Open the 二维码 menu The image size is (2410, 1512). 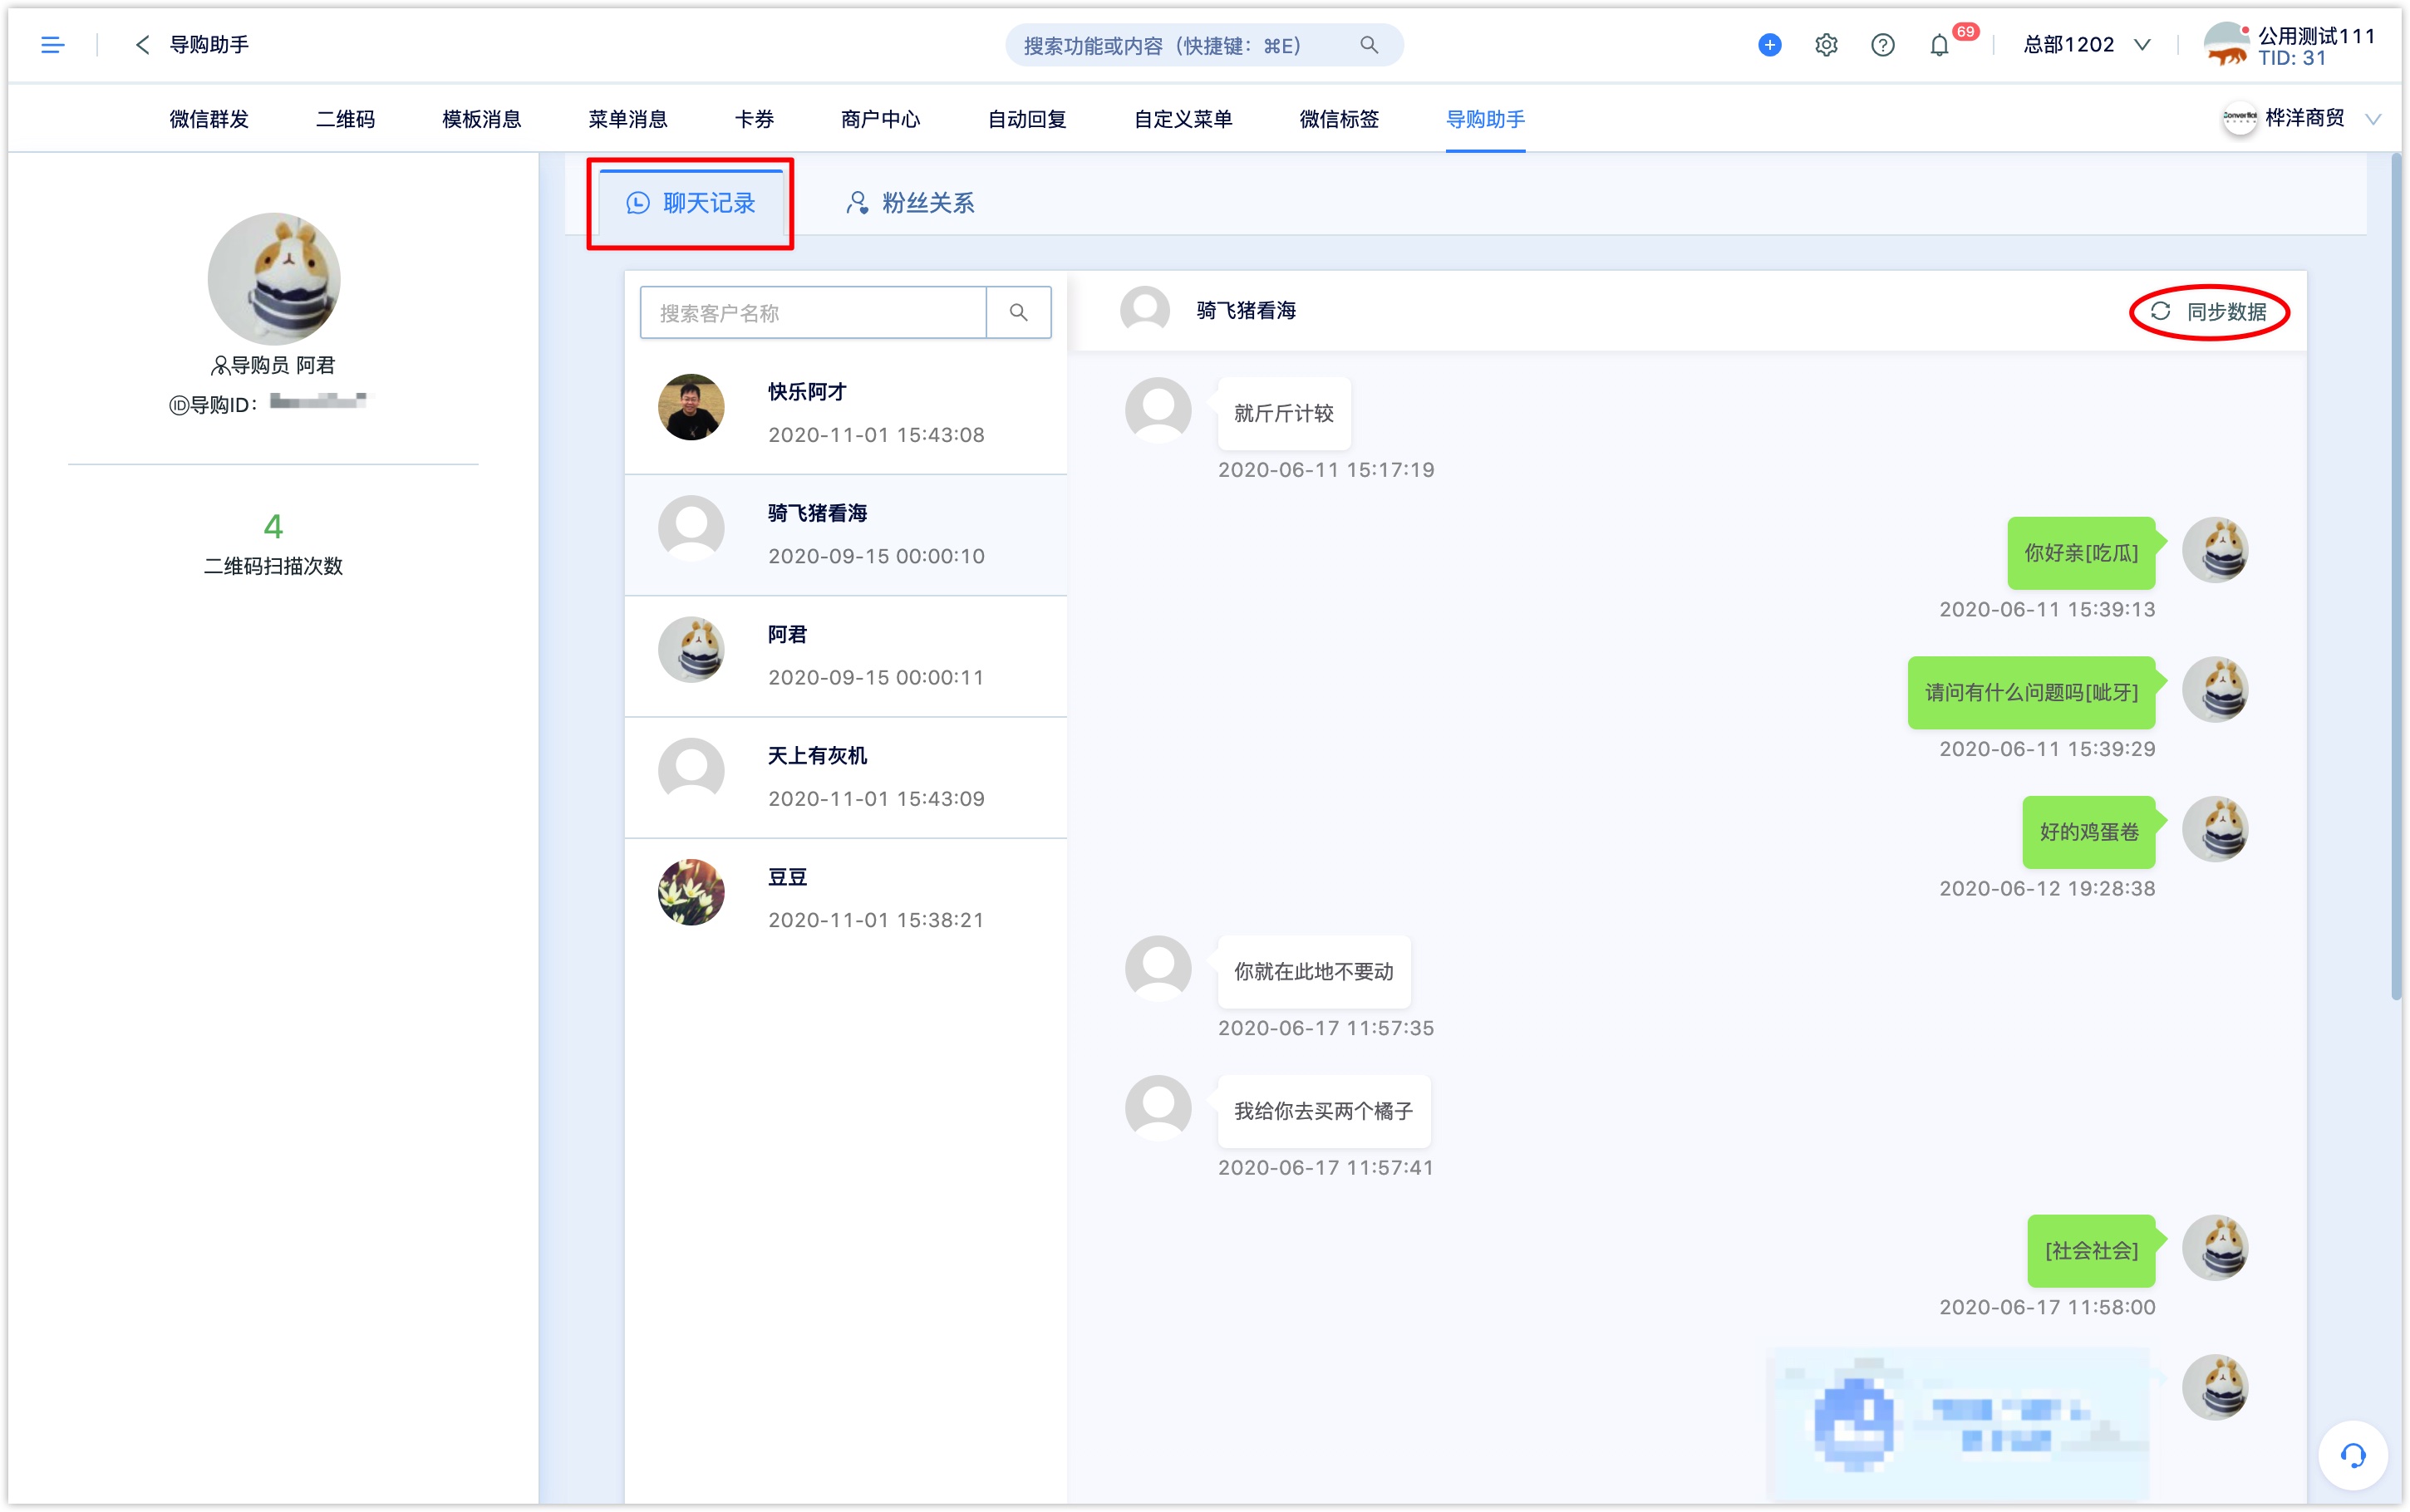point(345,119)
